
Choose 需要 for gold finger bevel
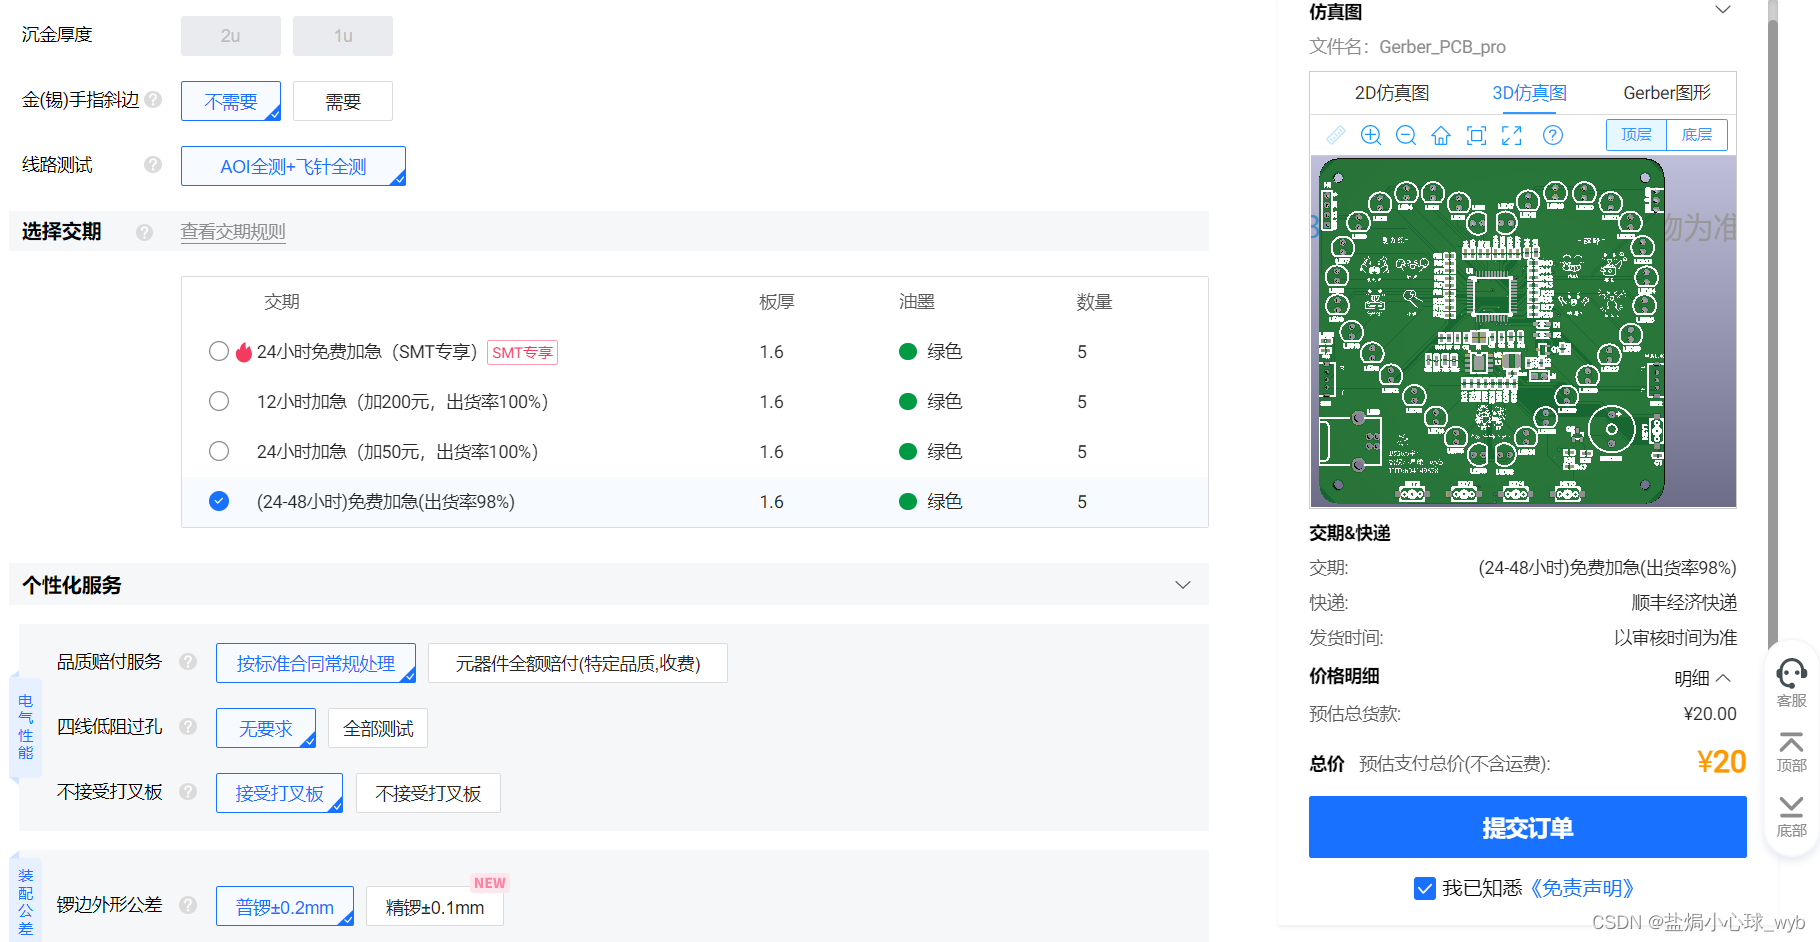tap(343, 101)
